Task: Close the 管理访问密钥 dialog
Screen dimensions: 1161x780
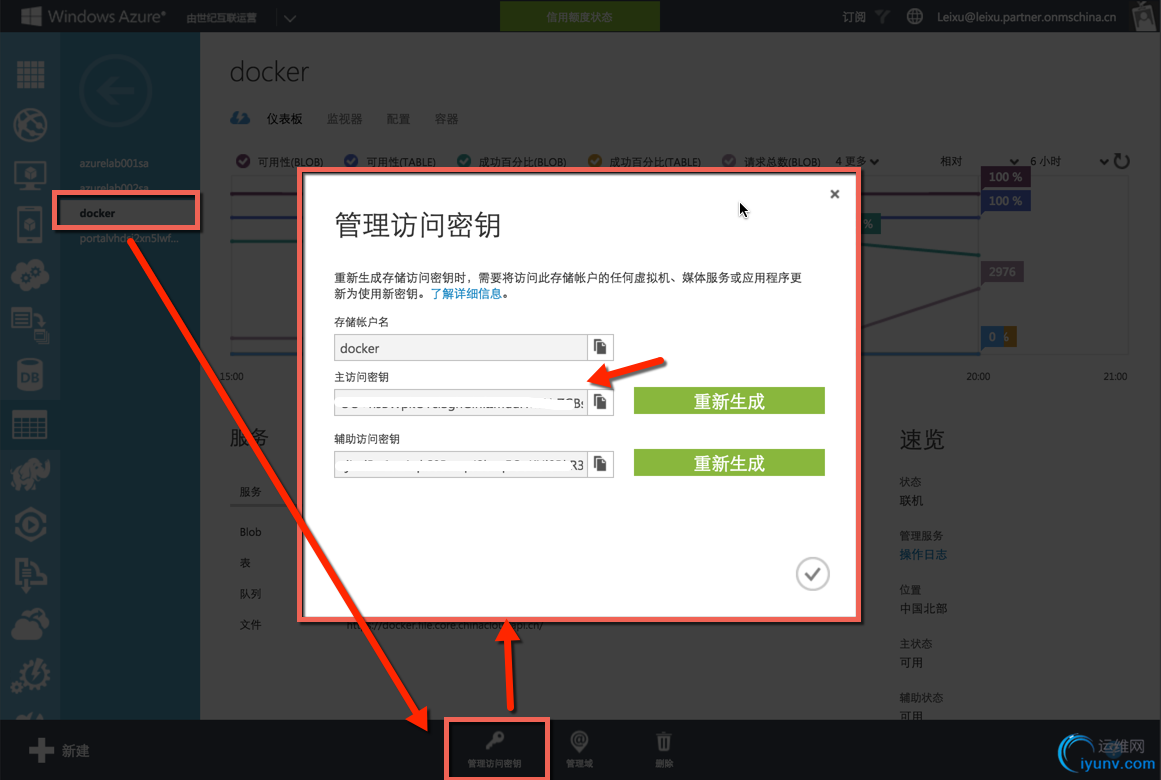Action: (x=834, y=194)
